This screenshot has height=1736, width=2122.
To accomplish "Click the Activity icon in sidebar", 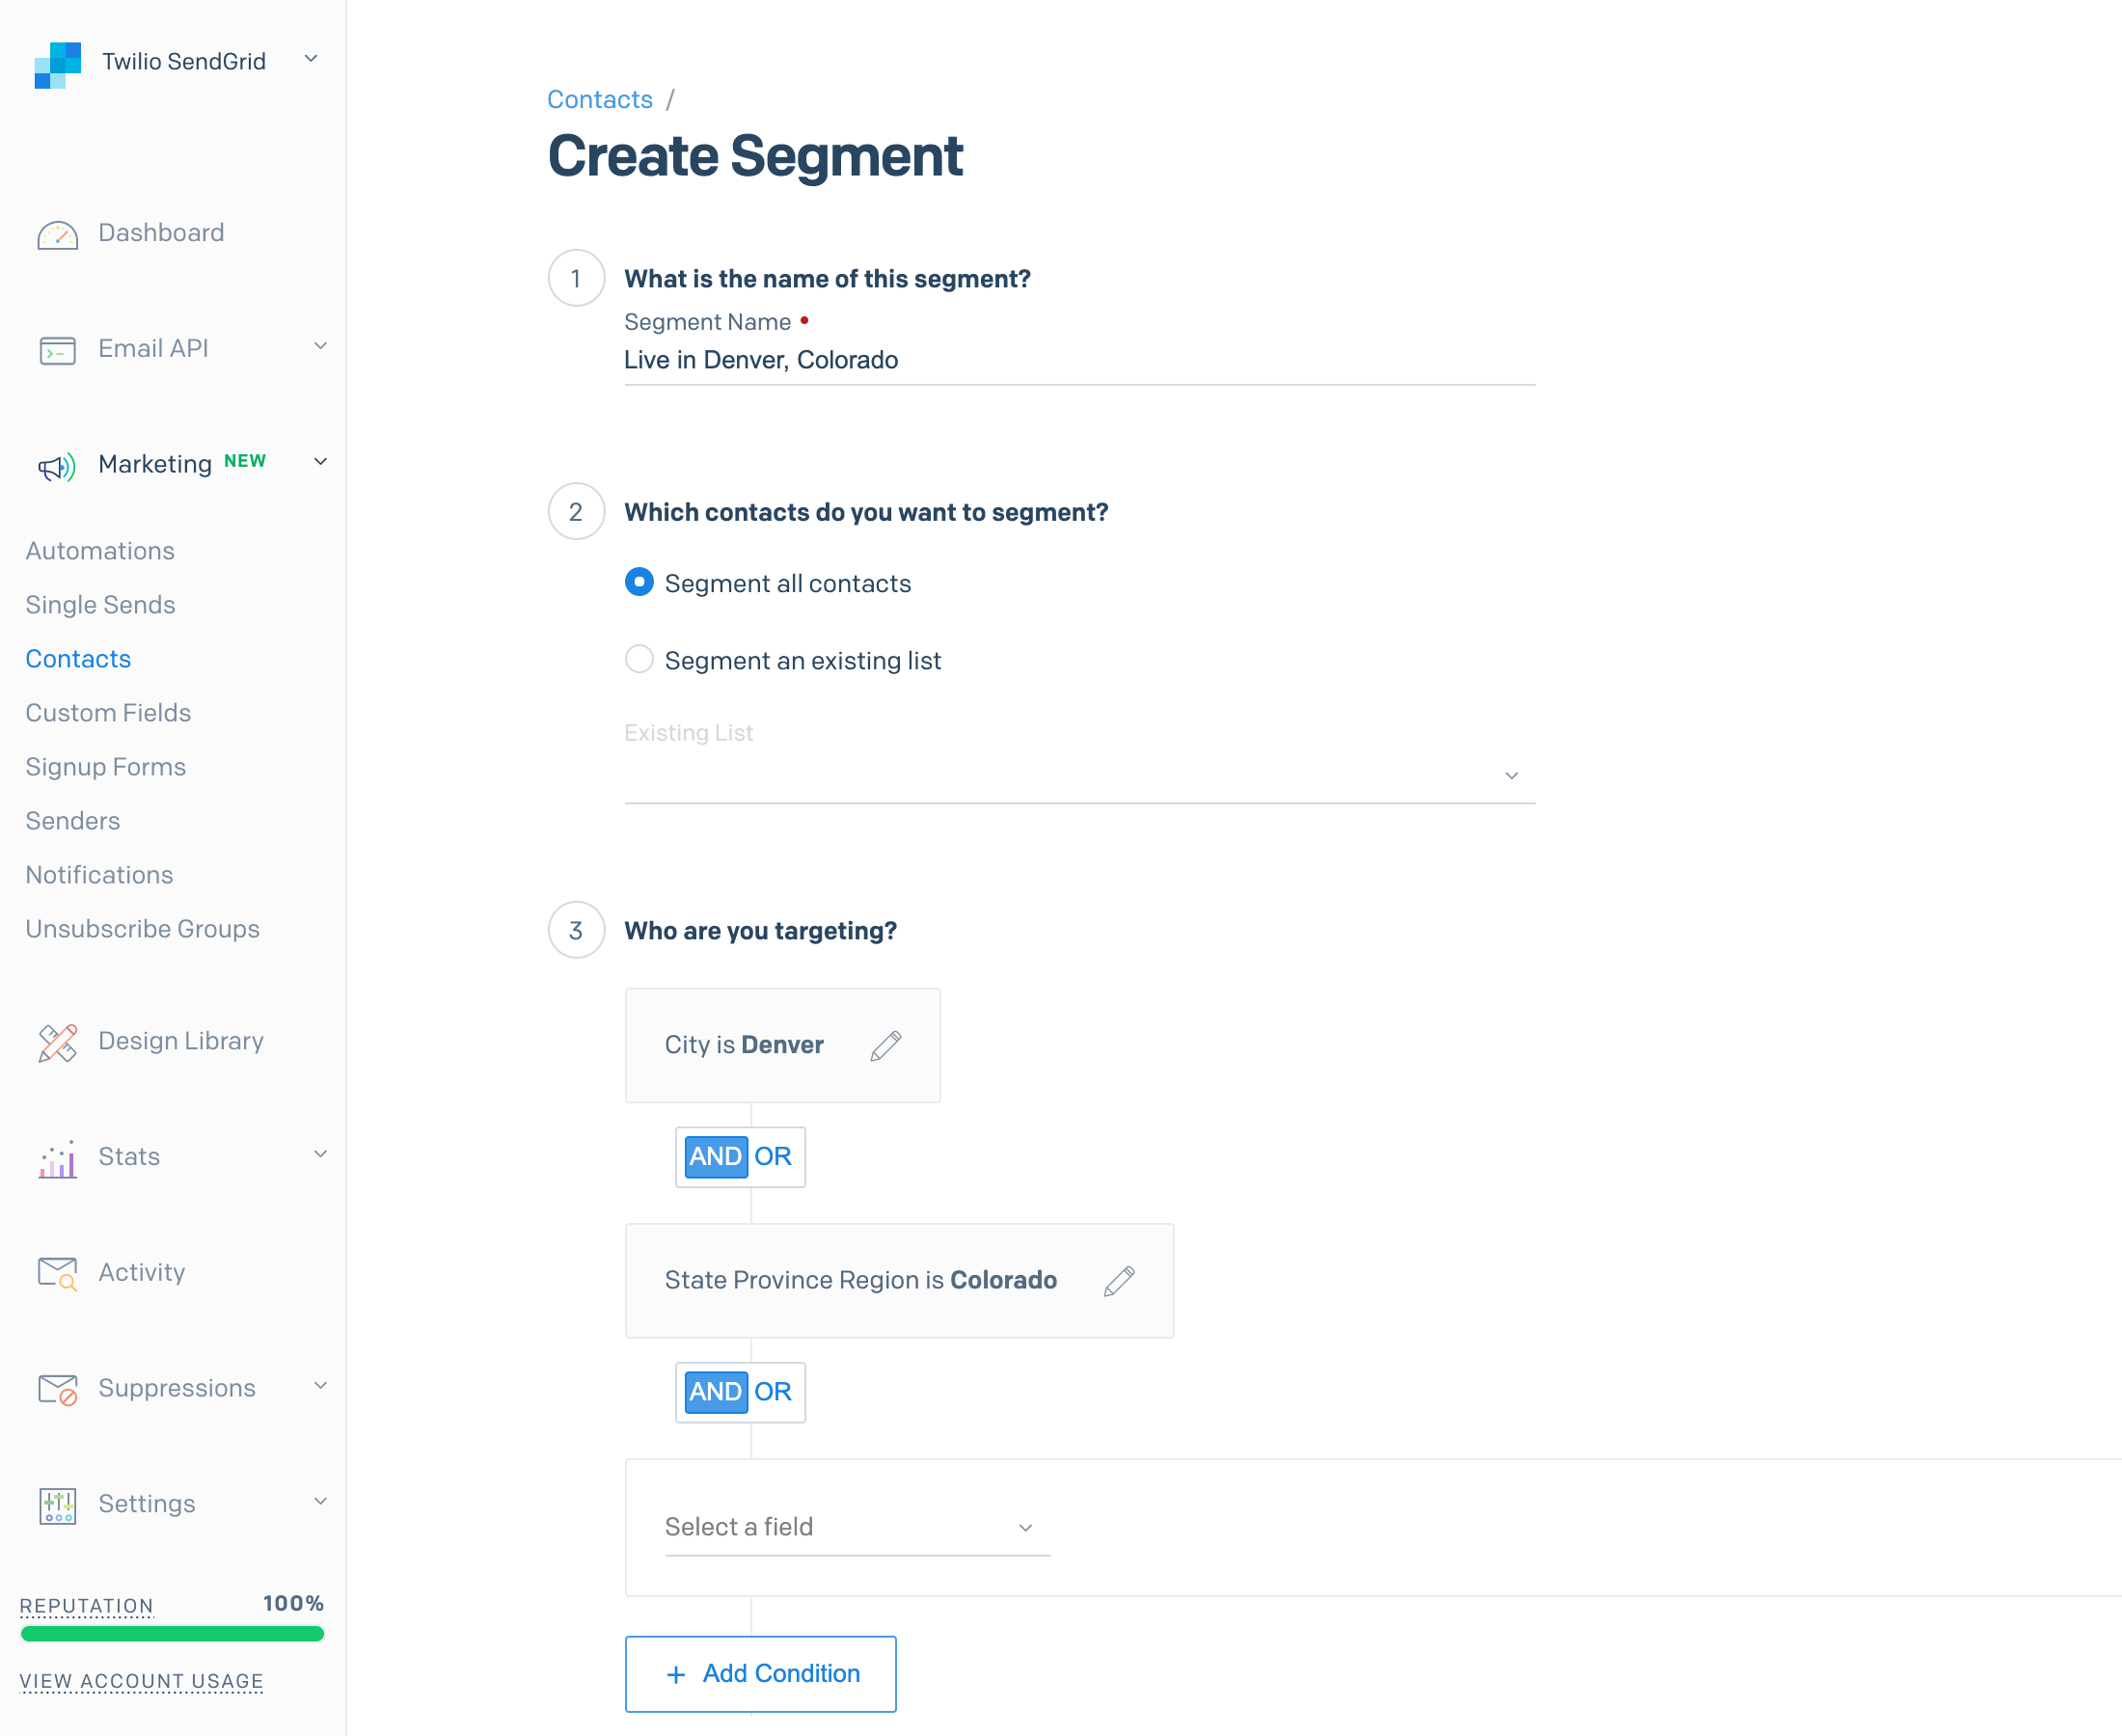I will [56, 1272].
